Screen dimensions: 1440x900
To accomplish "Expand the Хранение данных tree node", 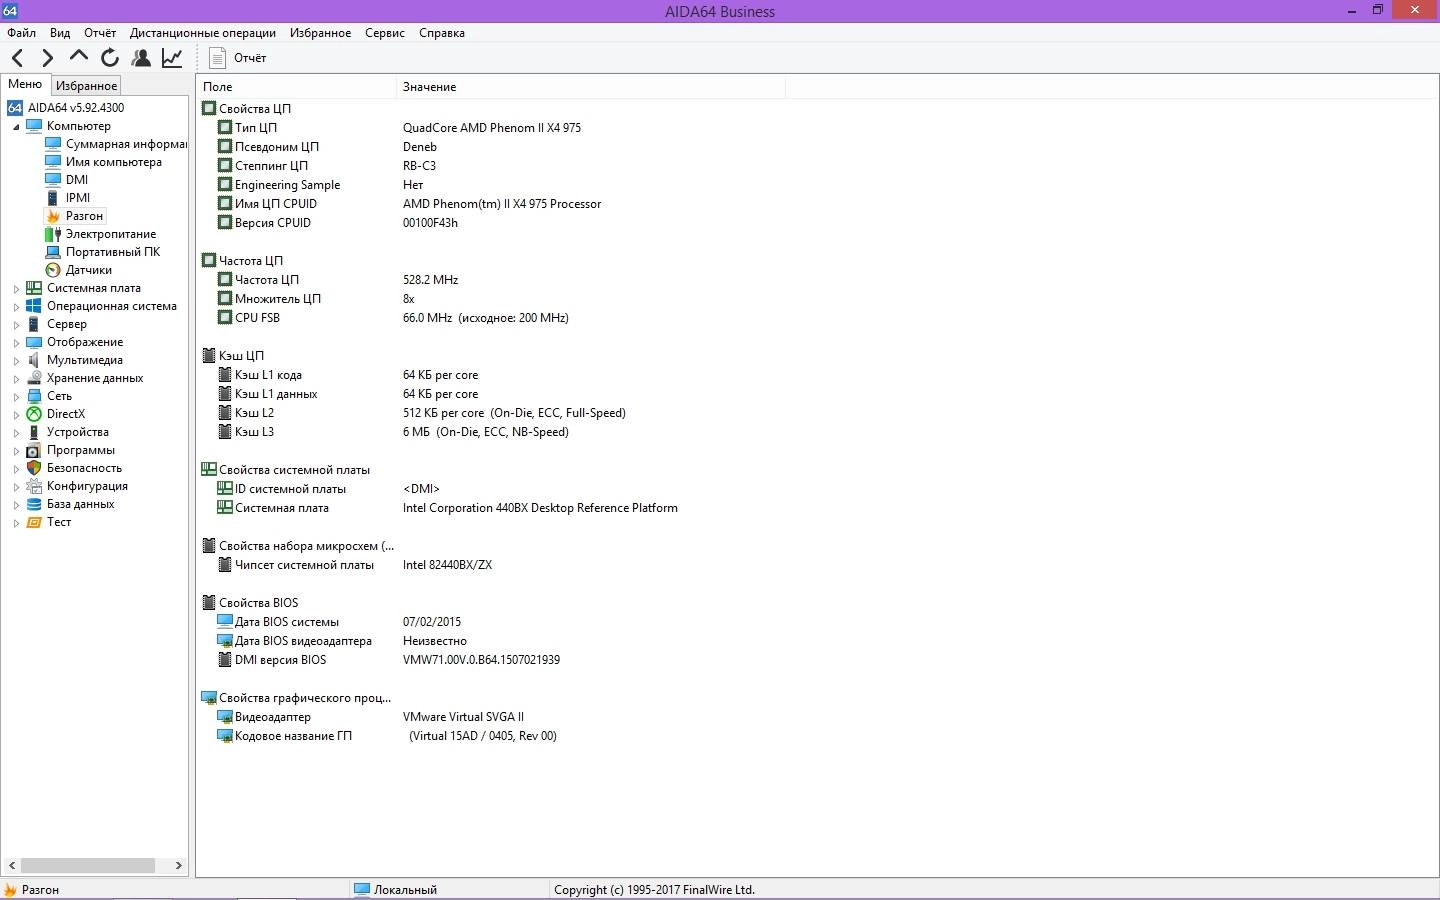I will (x=16, y=379).
